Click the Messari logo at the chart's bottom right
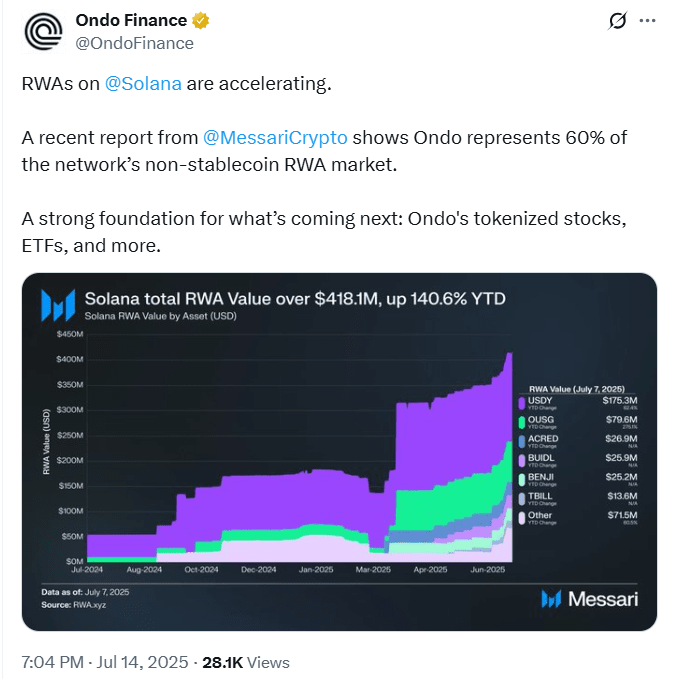The image size is (673, 679). (x=589, y=599)
